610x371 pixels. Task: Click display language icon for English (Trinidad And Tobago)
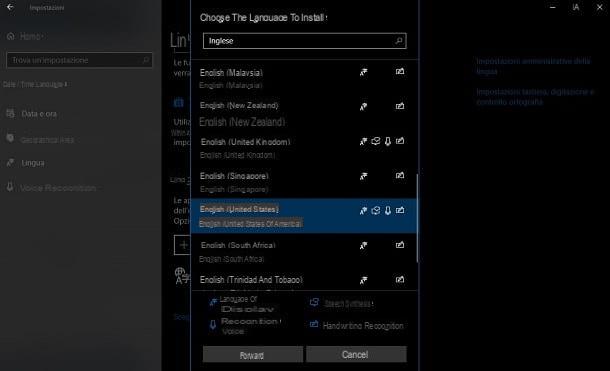(363, 280)
